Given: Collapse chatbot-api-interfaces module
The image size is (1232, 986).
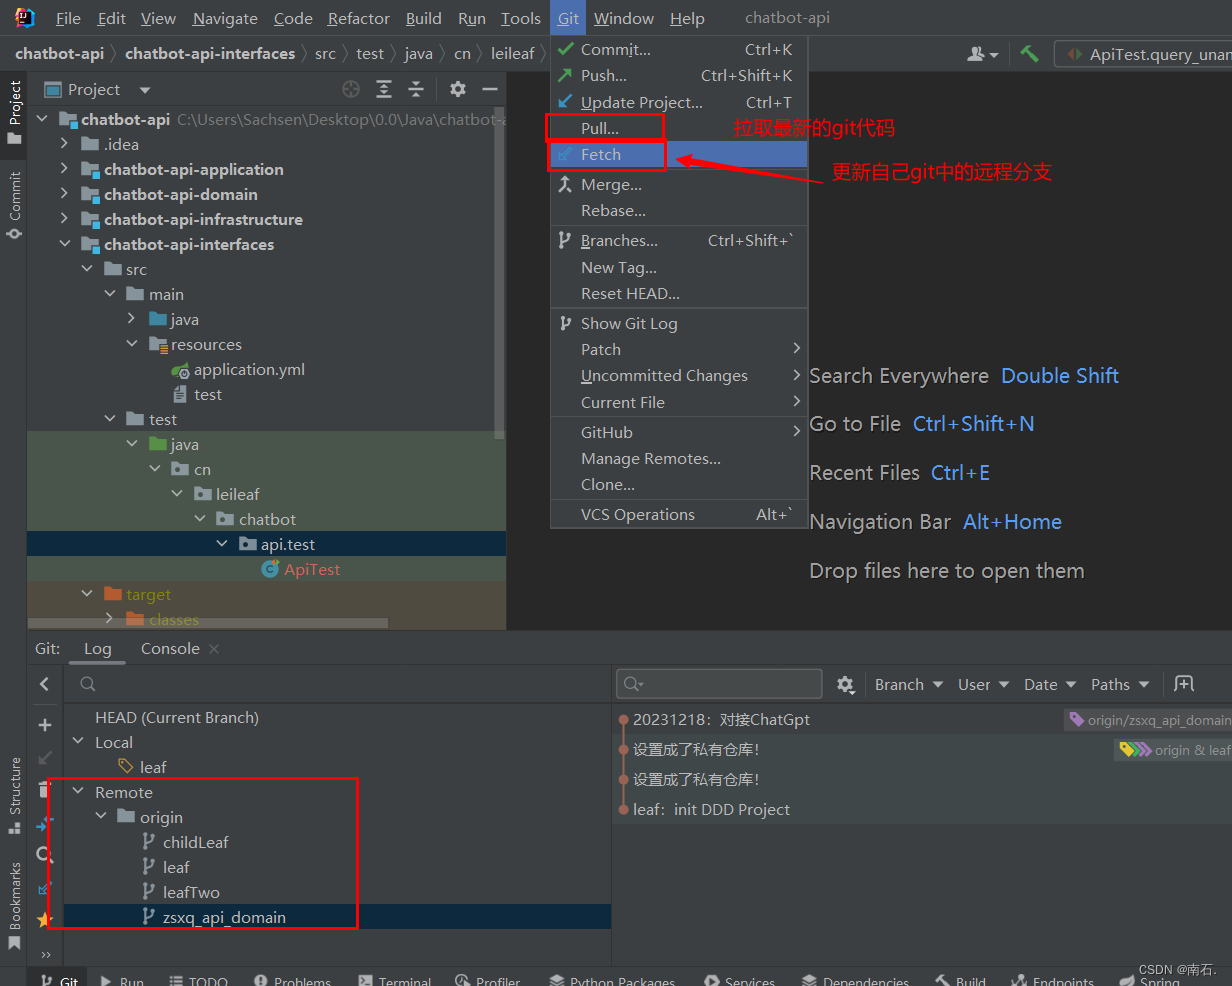Looking at the screenshot, I should pos(65,244).
